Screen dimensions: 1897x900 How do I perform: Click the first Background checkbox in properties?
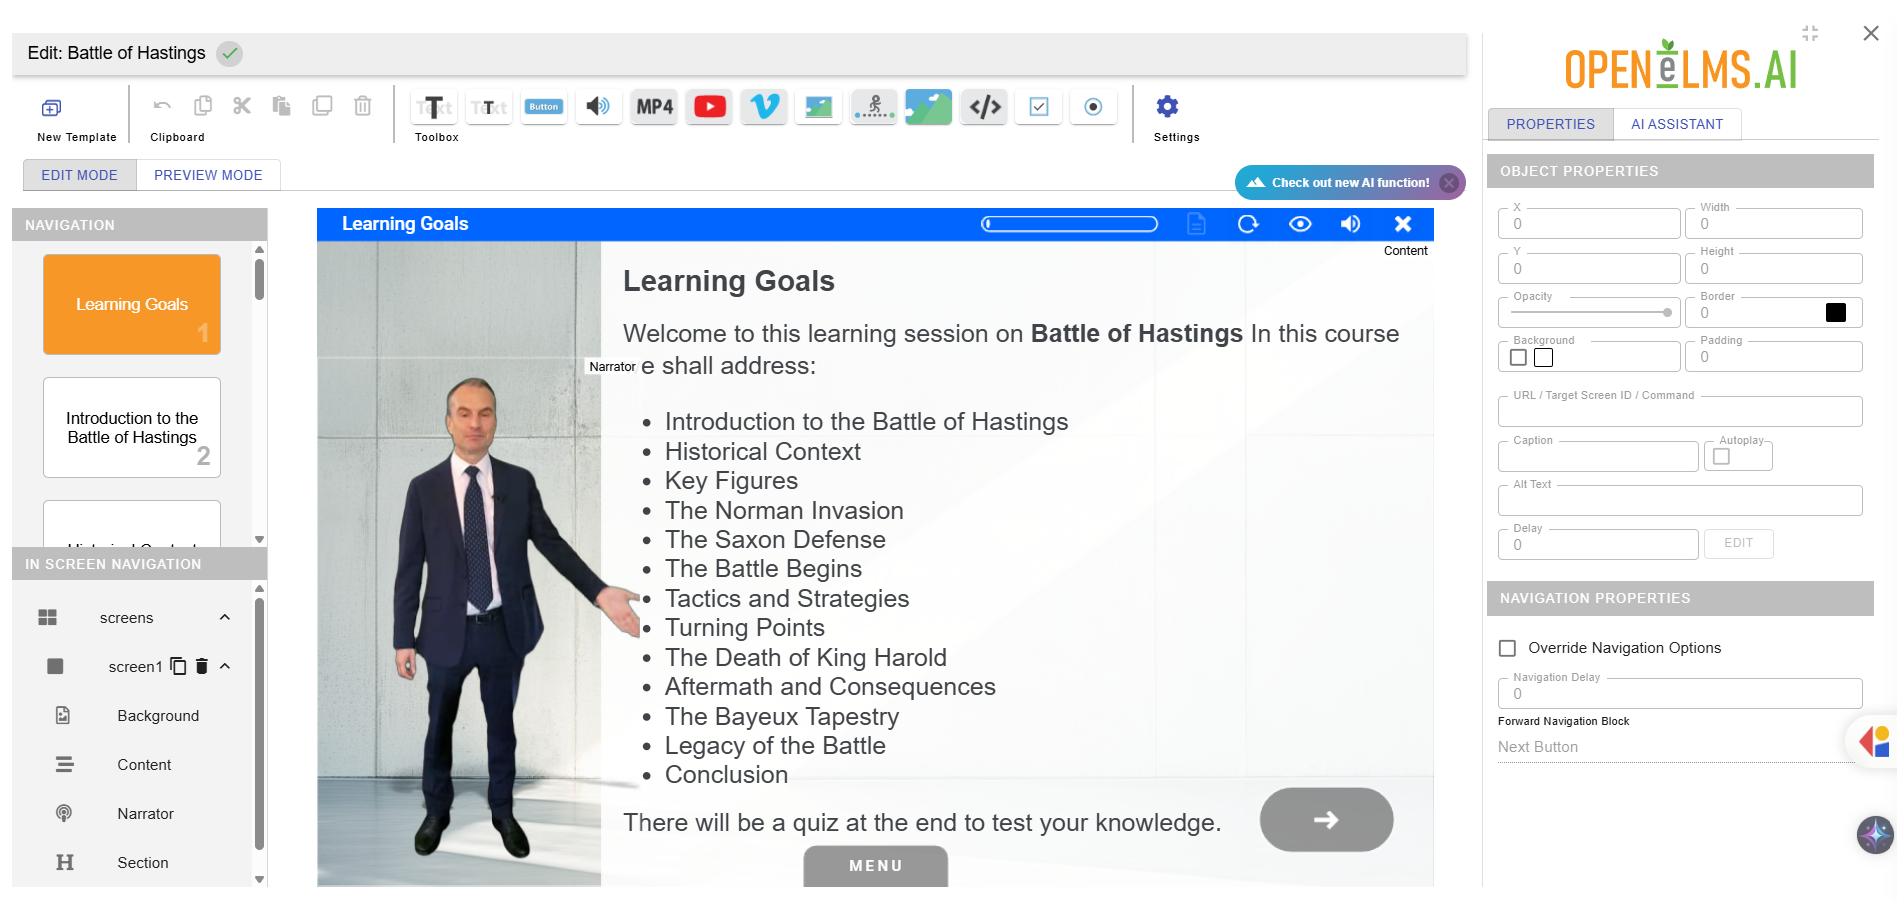[1518, 357]
